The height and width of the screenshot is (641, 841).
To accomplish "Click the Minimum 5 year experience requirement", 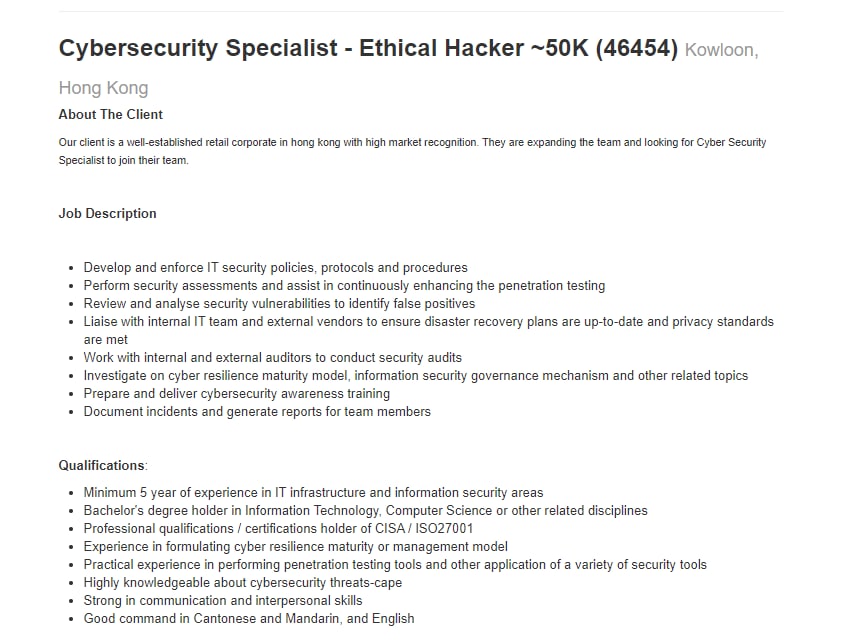I will (x=313, y=493).
